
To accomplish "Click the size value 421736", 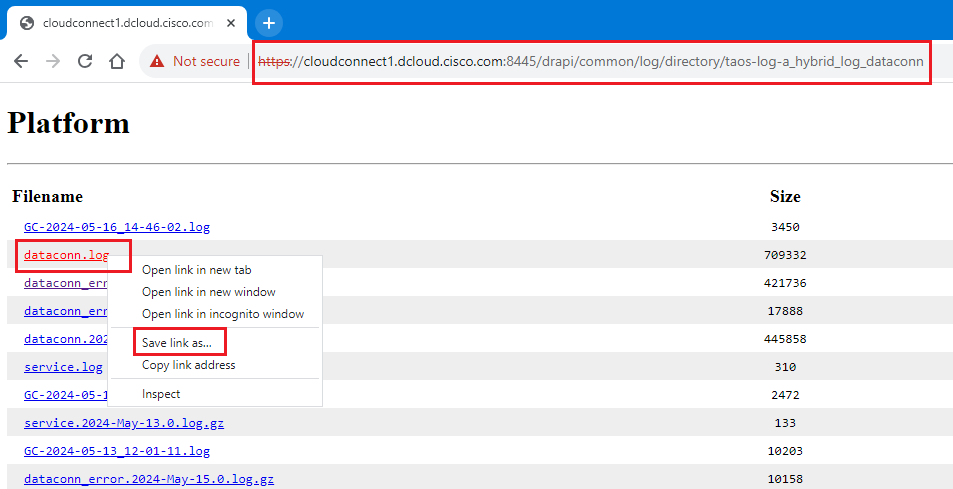I will (785, 283).
